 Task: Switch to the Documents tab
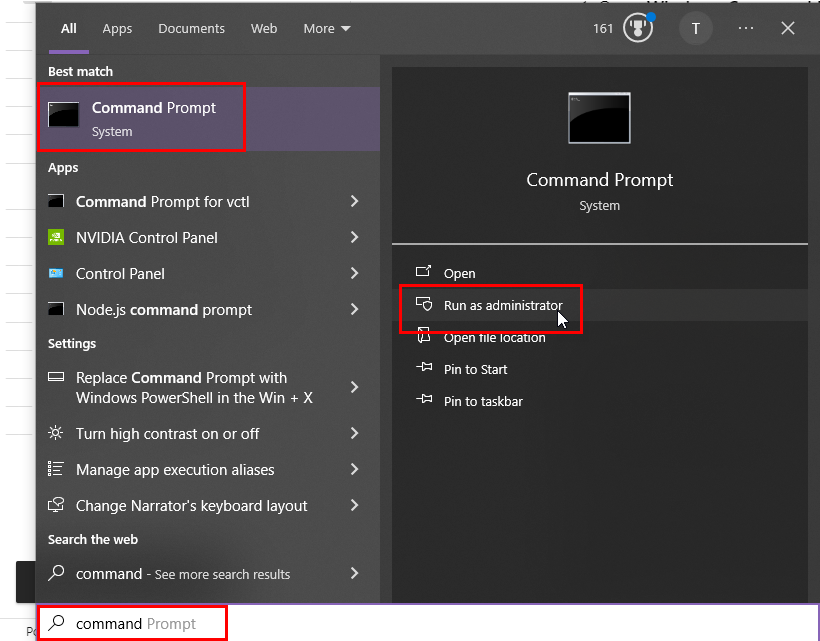(191, 29)
